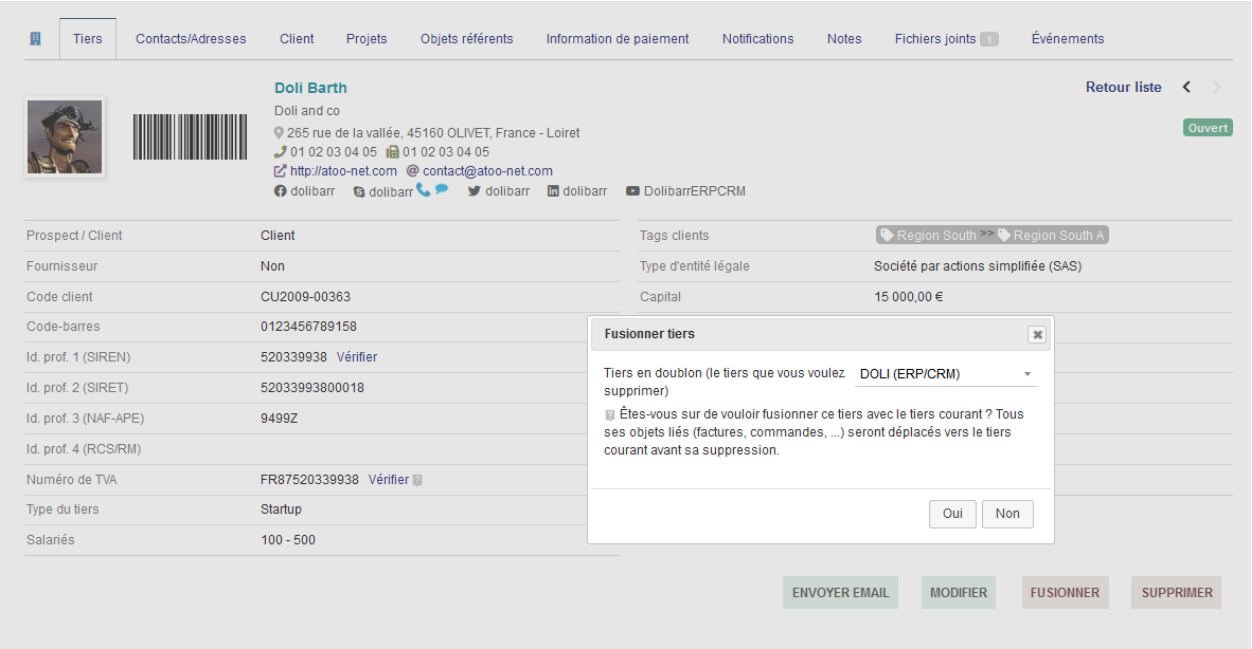This screenshot has height=649, width=1252.
Task: Click the LinkedIn icon next to dolibarr
Action: (553, 191)
